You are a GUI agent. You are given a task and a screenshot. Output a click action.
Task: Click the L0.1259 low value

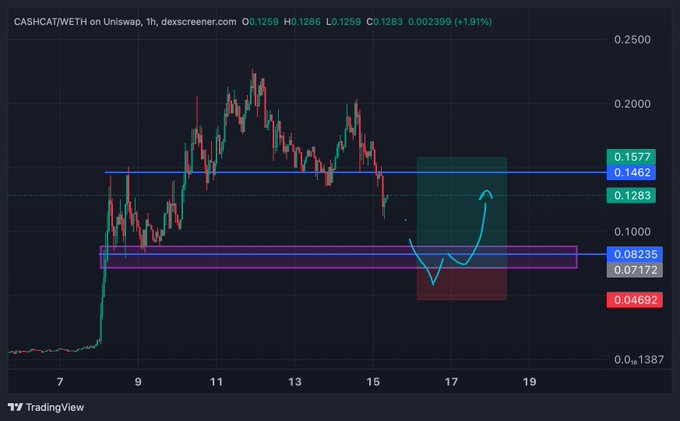pos(343,22)
